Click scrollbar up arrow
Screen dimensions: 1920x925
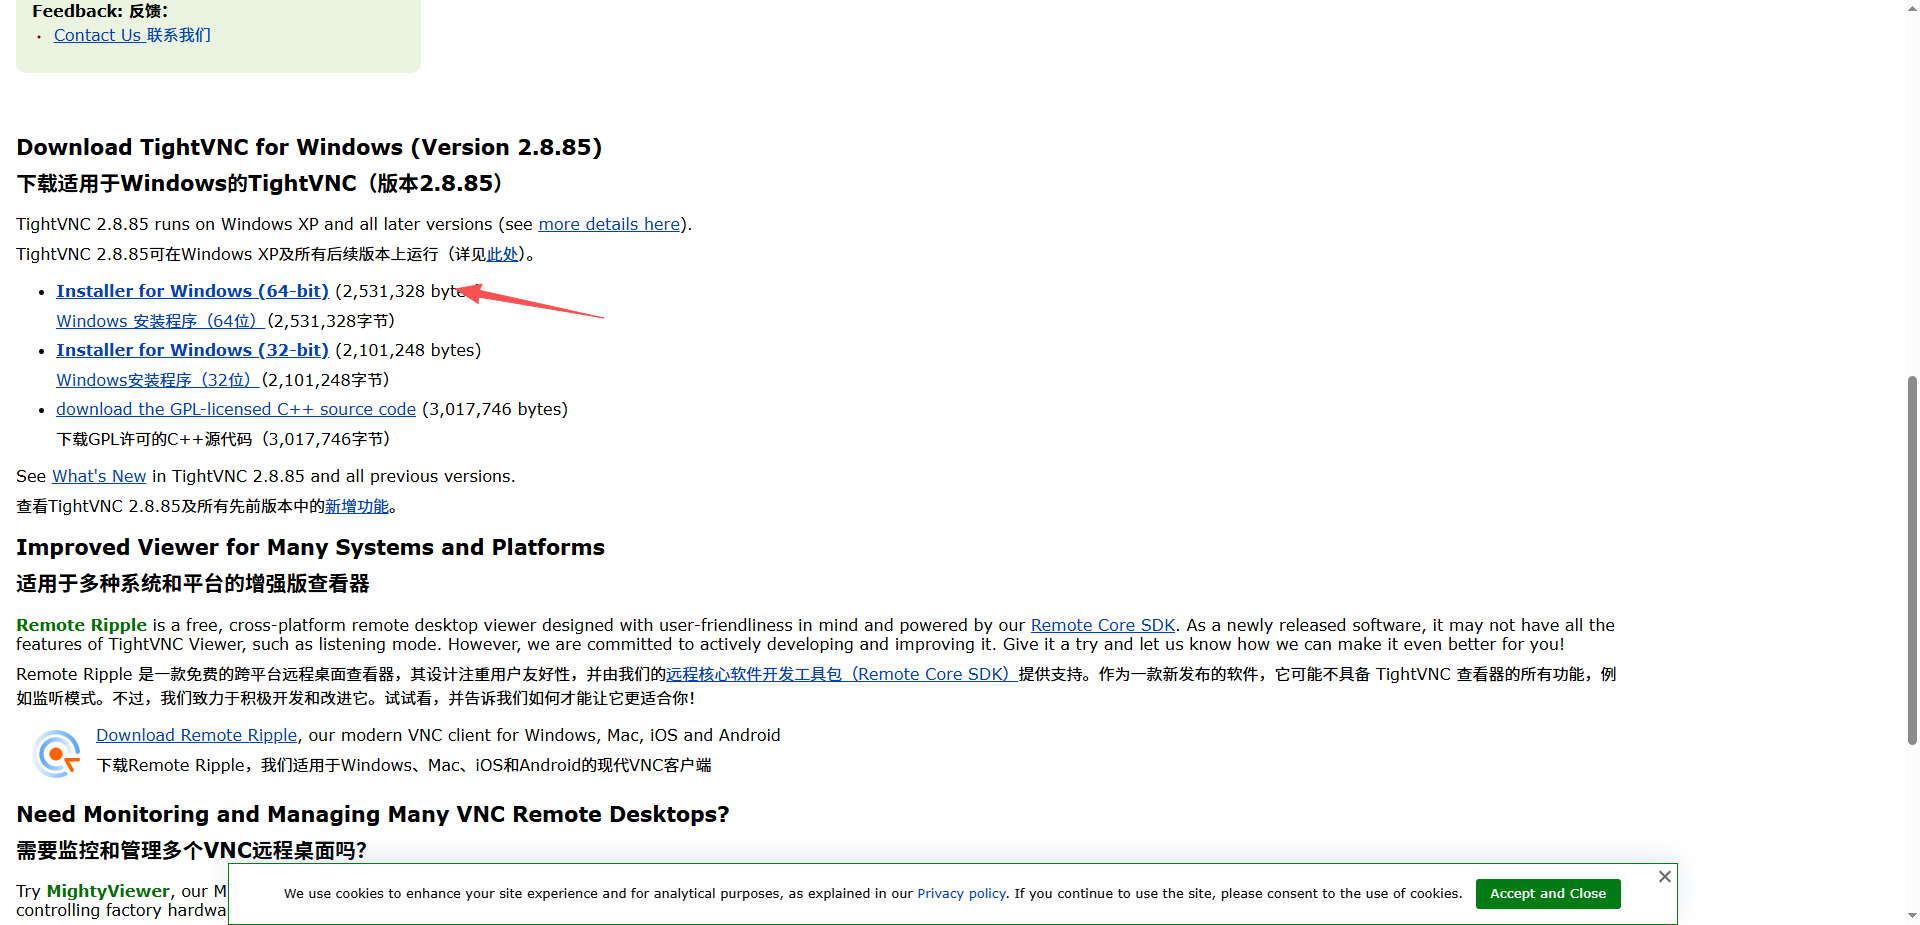coord(1912,7)
